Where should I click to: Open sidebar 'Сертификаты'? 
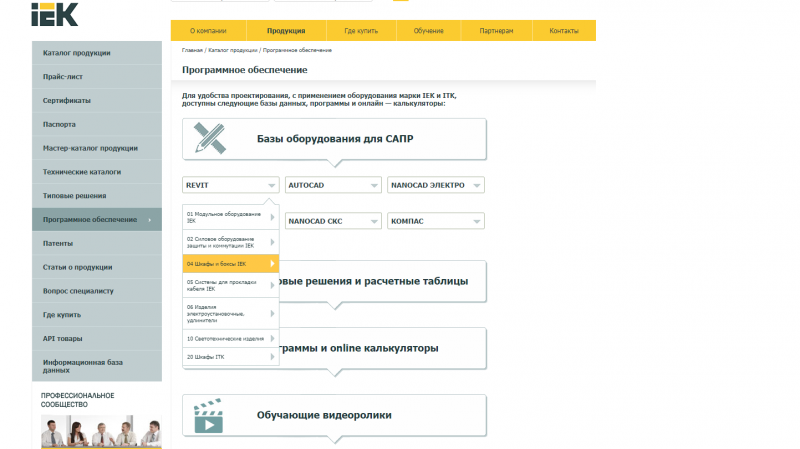(97, 101)
